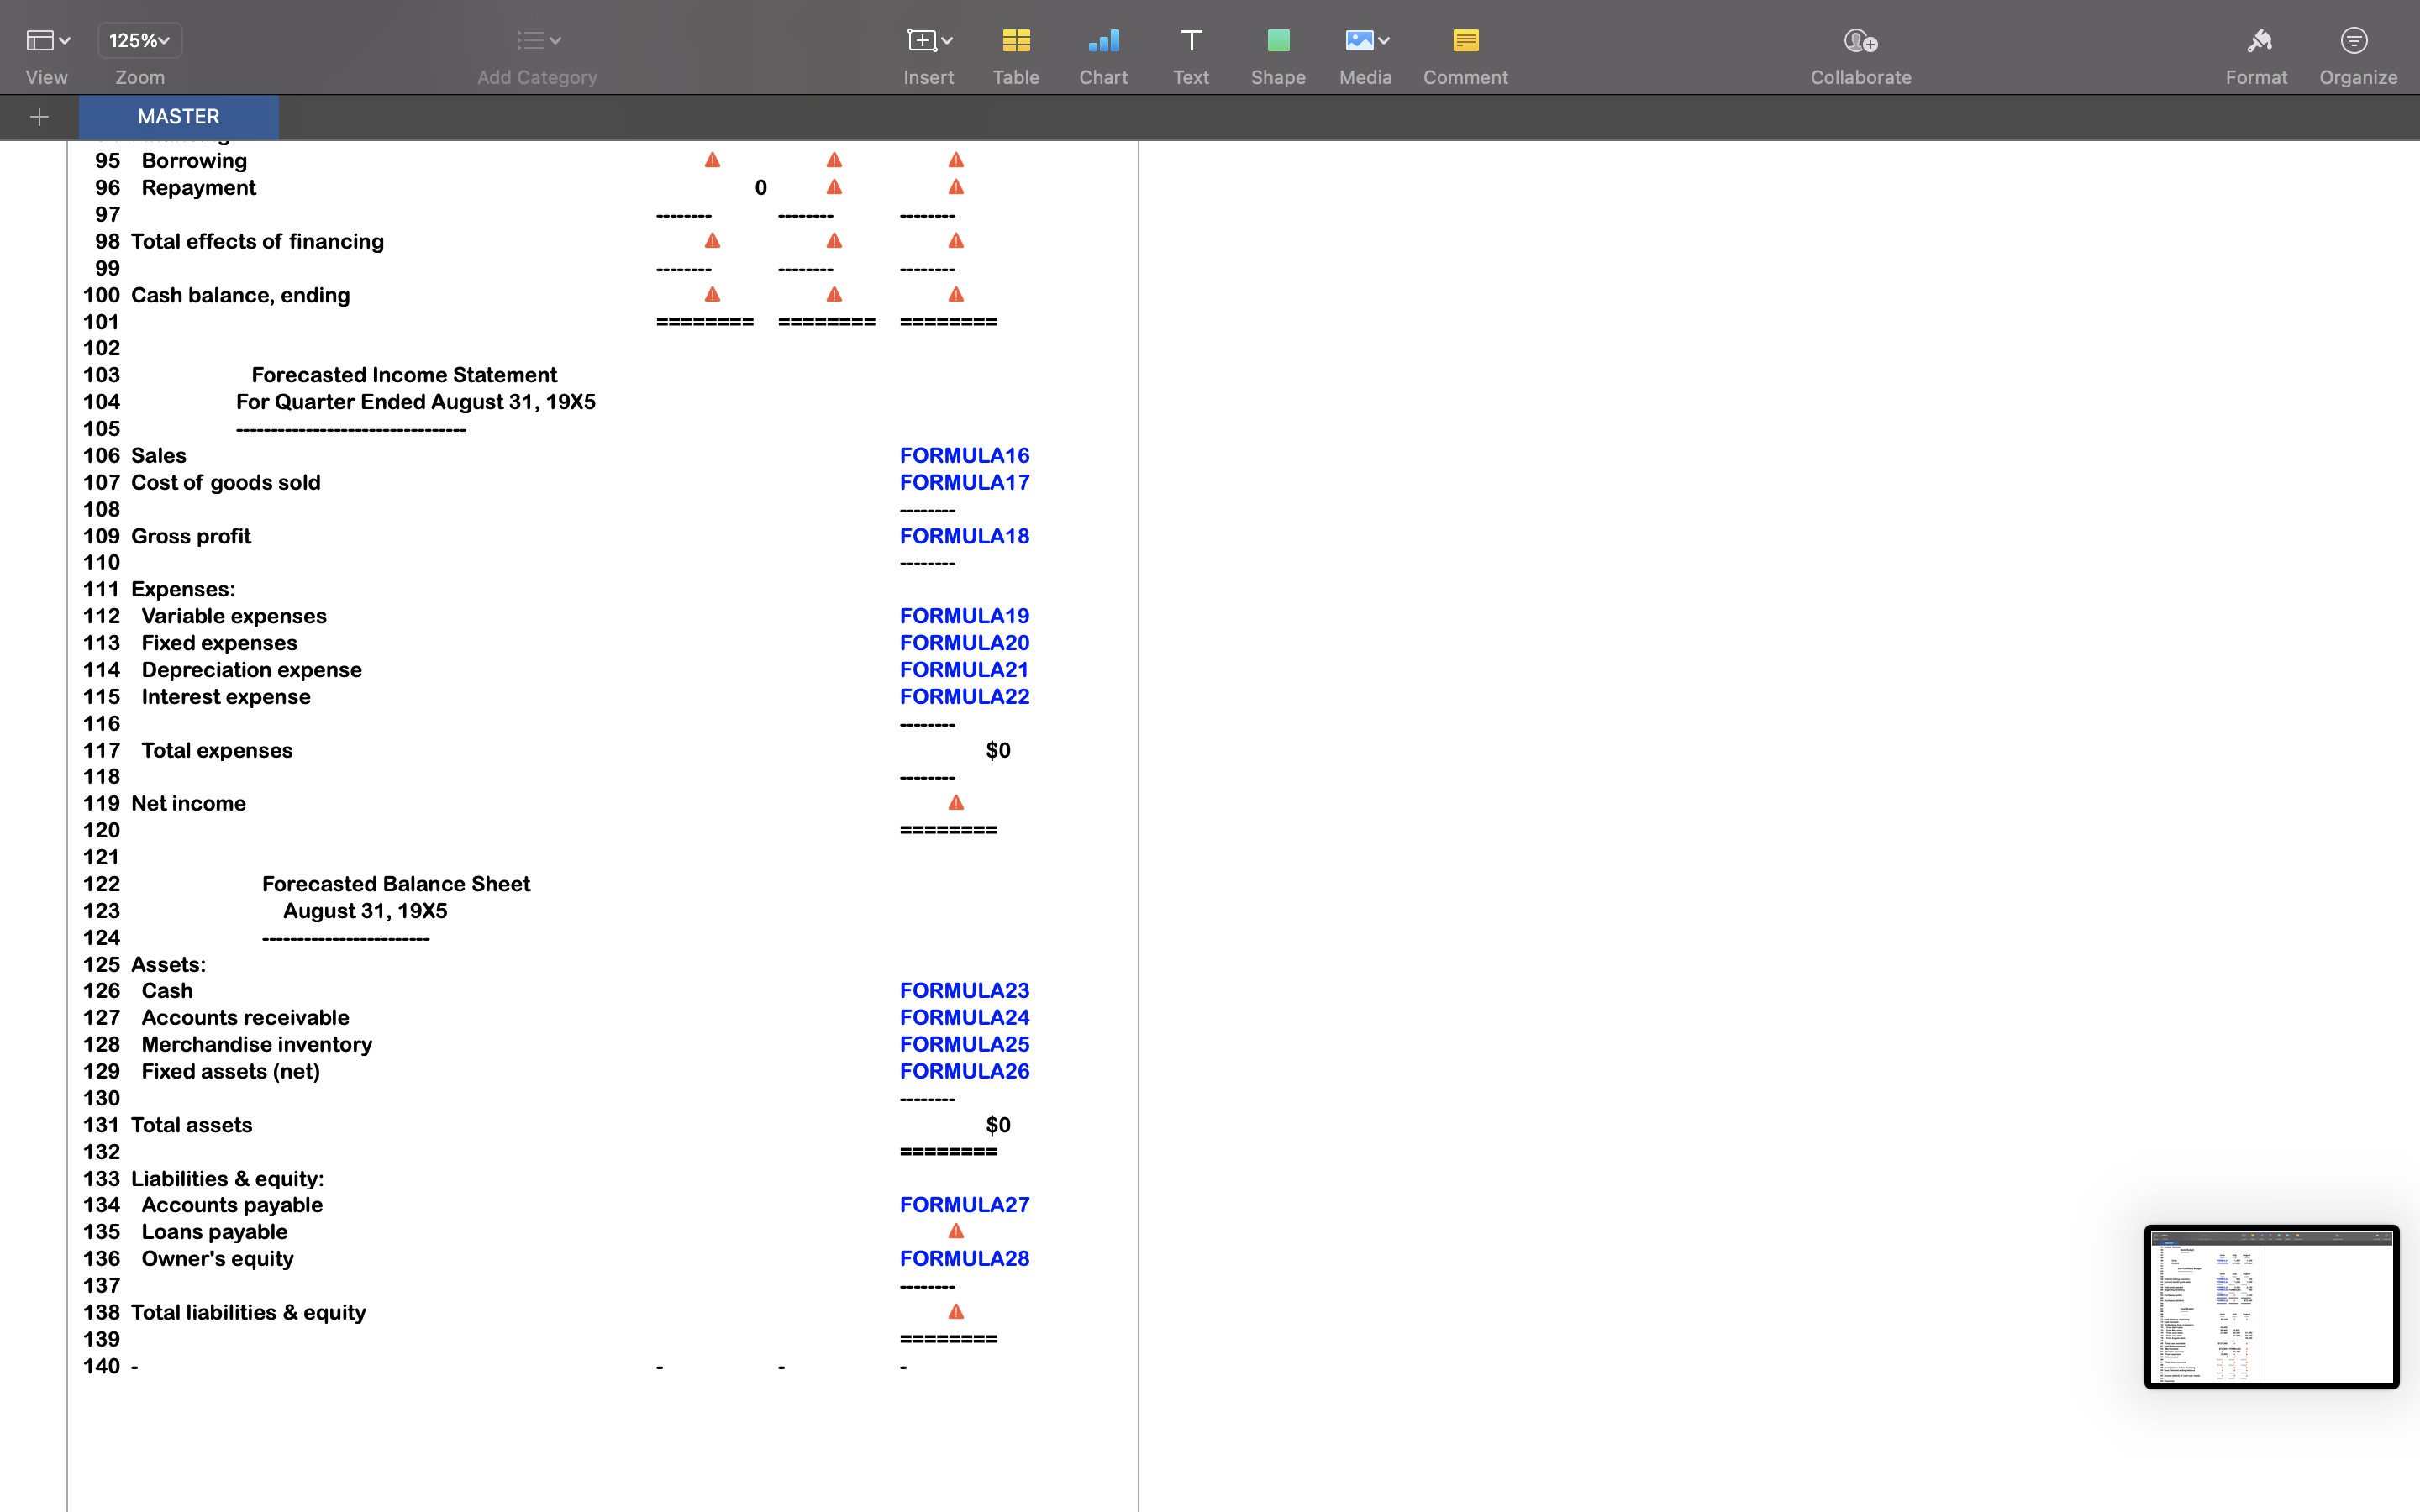Insert a Shape from toolbar
This screenshot has width=2420, height=1512.
pos(1277,52)
